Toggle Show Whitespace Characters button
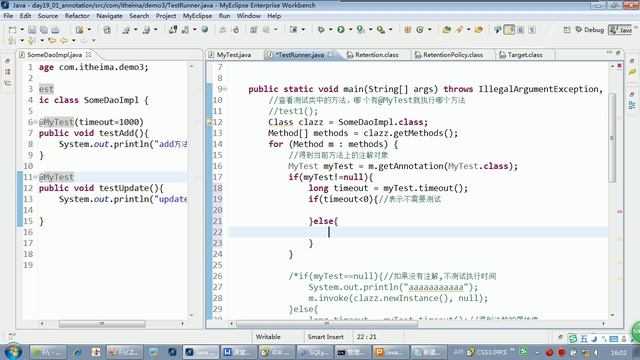This screenshot has width=640, height=360. 532,30
